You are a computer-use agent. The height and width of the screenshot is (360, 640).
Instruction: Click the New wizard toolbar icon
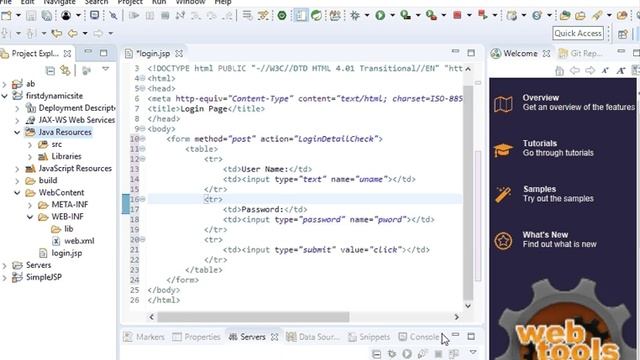7,16
